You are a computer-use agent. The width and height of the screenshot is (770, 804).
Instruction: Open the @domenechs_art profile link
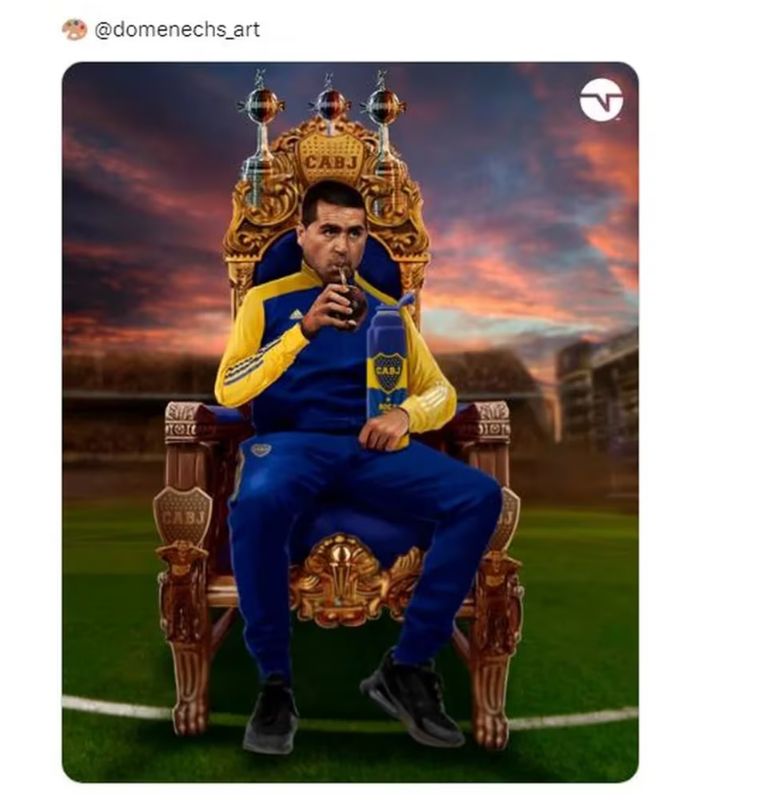176,30
